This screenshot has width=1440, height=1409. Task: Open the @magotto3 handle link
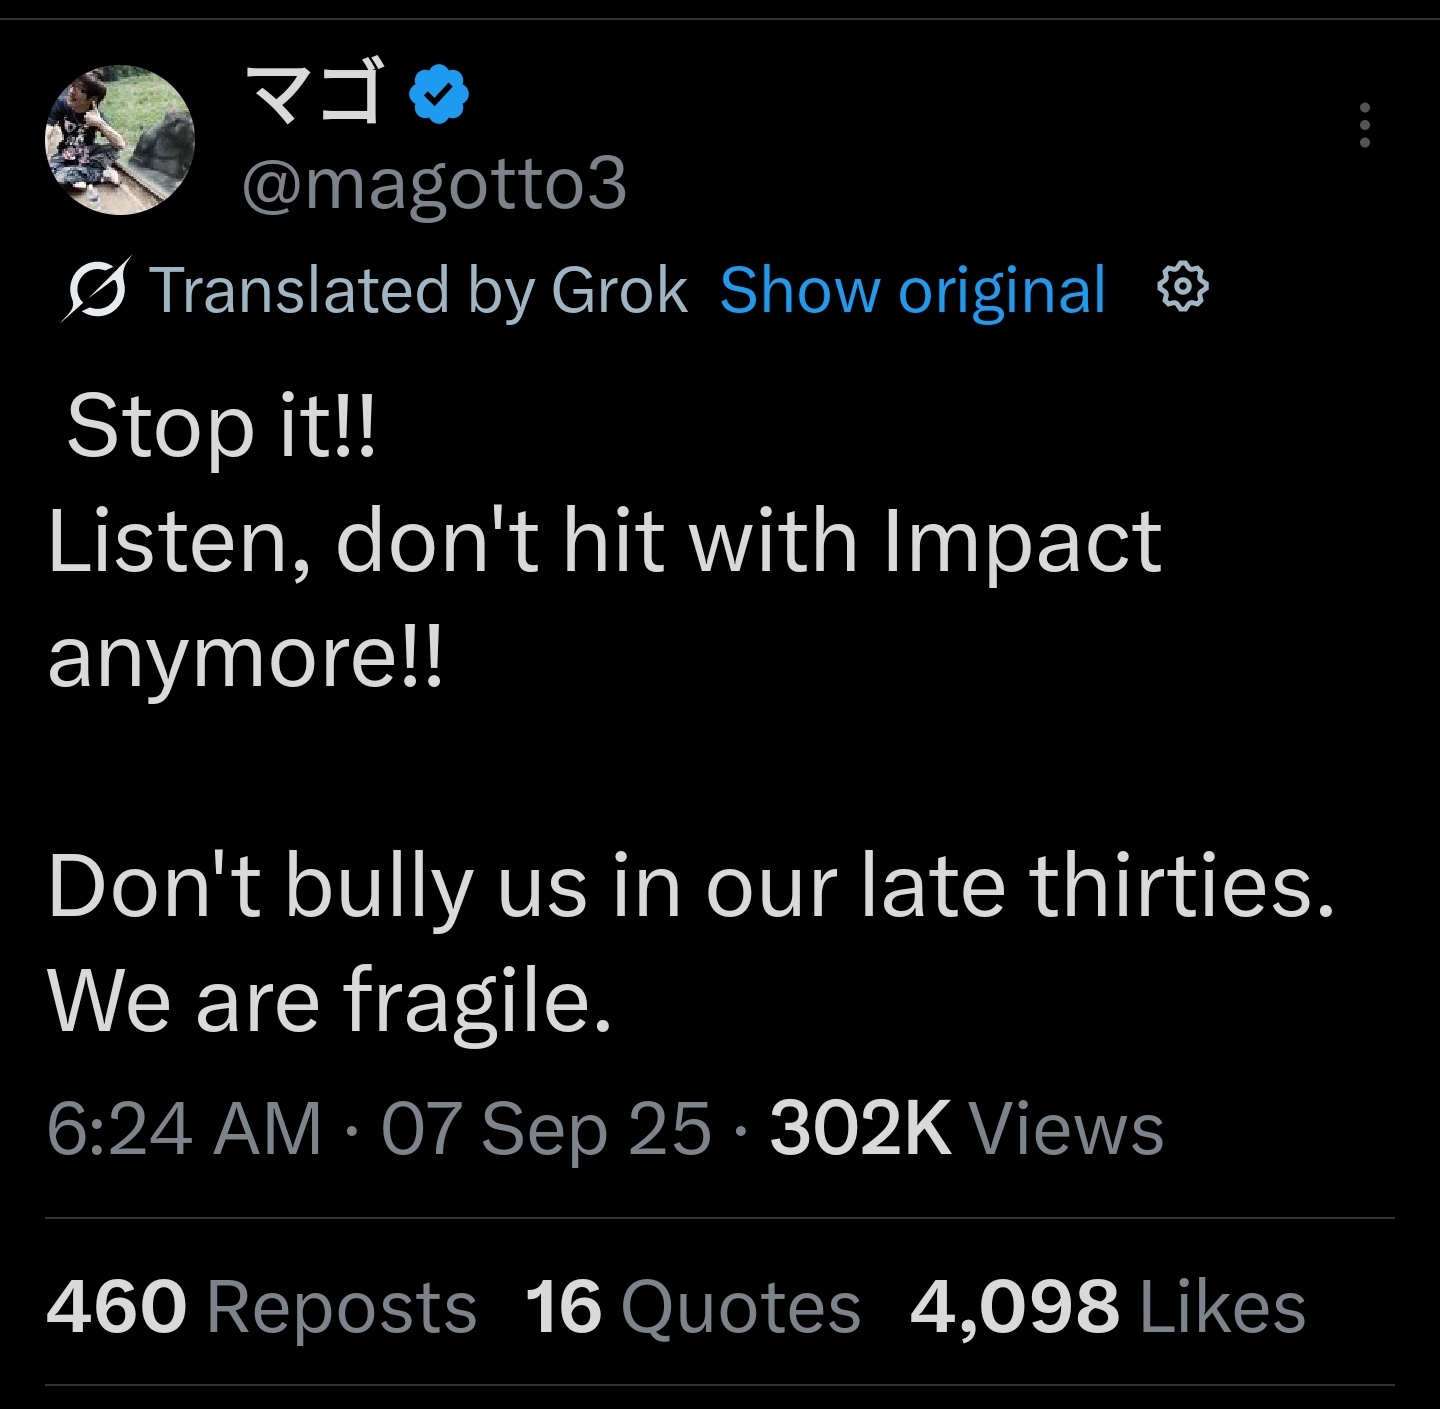pos(434,184)
